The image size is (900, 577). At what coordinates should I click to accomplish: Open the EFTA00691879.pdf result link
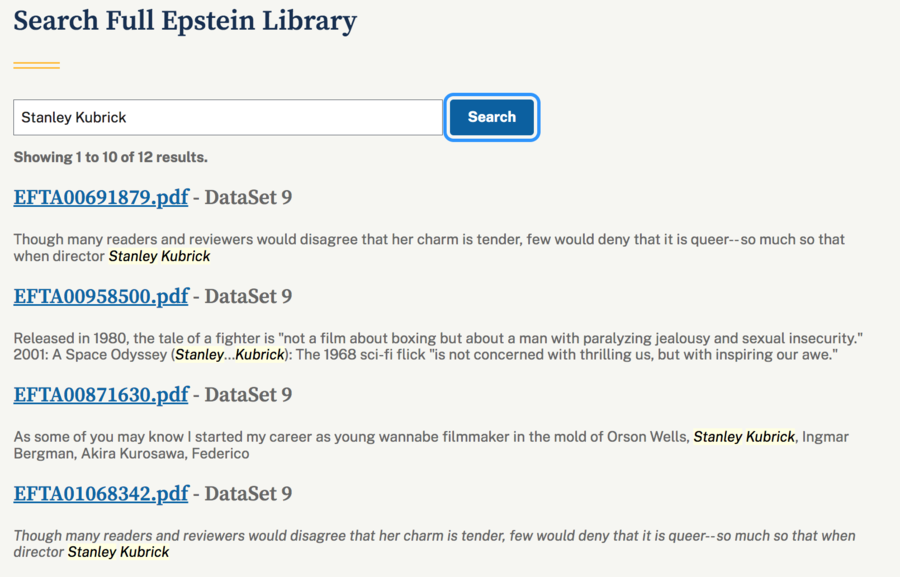pos(101,197)
